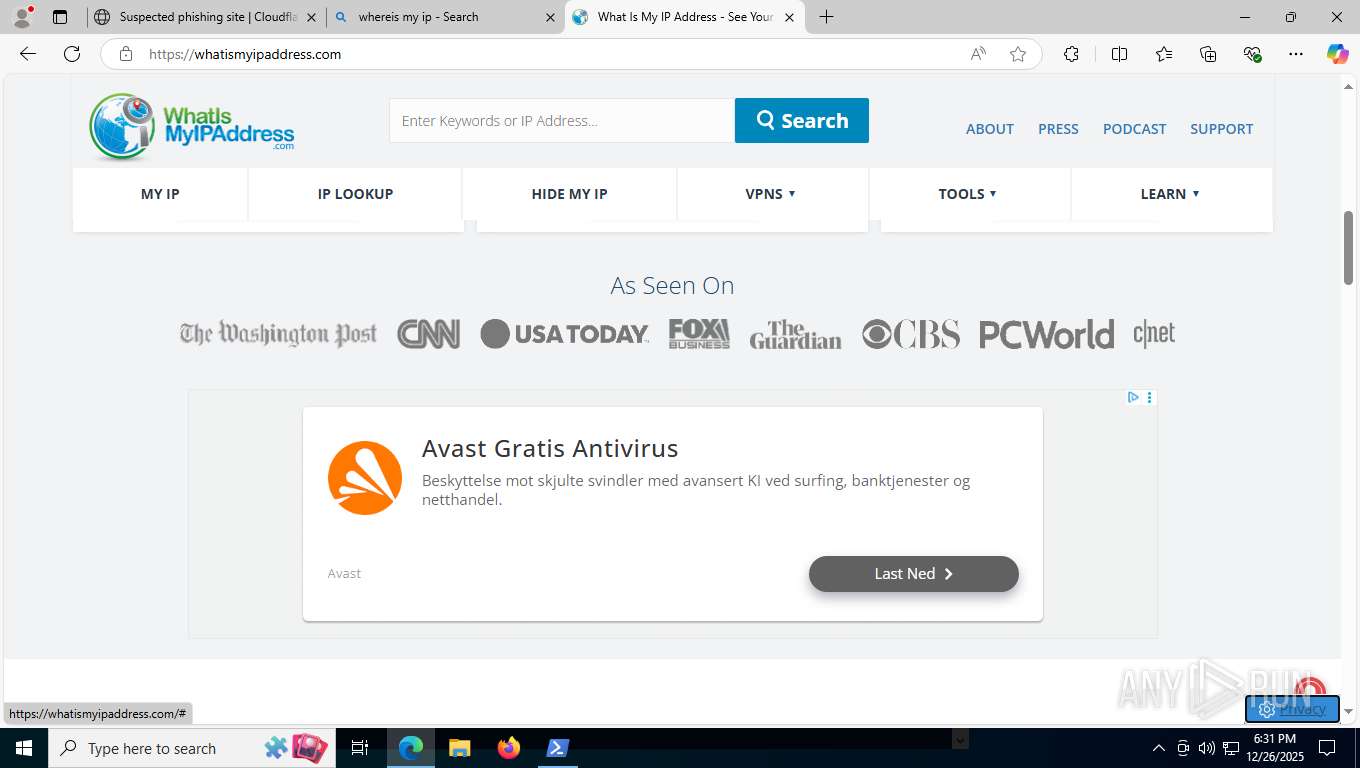Open the PRESS link

coord(1058,129)
